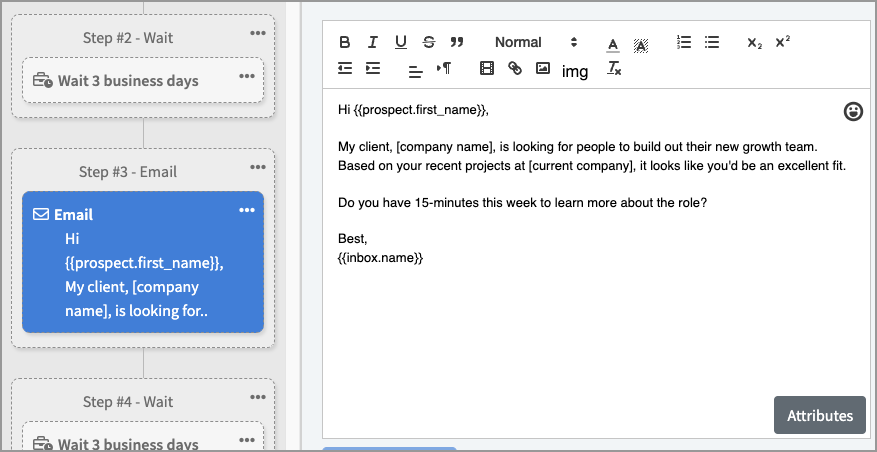877x452 pixels.
Task: Open the text background highlight color picker
Action: 641,43
